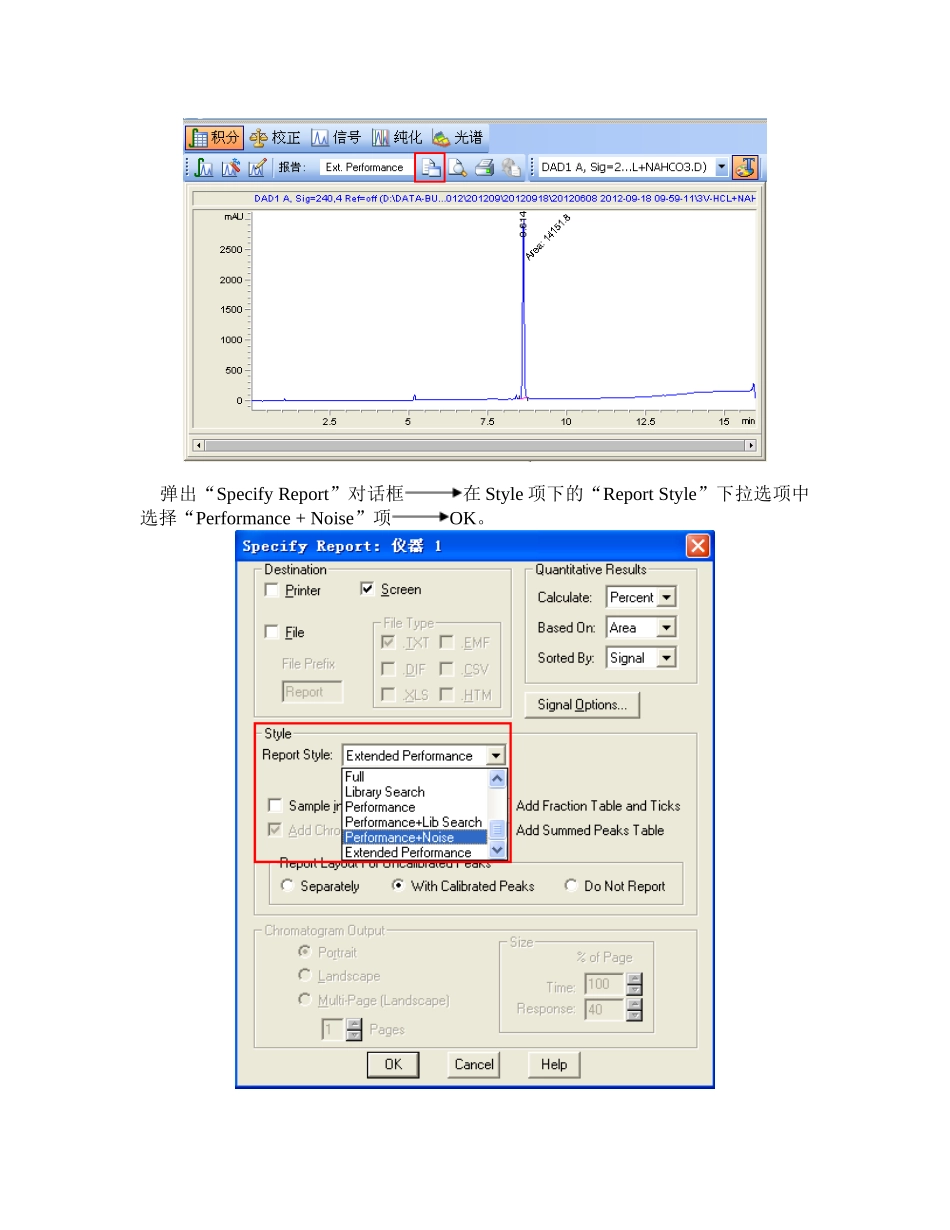
Task: Click the report preview magnifier icon
Action: [x=457, y=168]
